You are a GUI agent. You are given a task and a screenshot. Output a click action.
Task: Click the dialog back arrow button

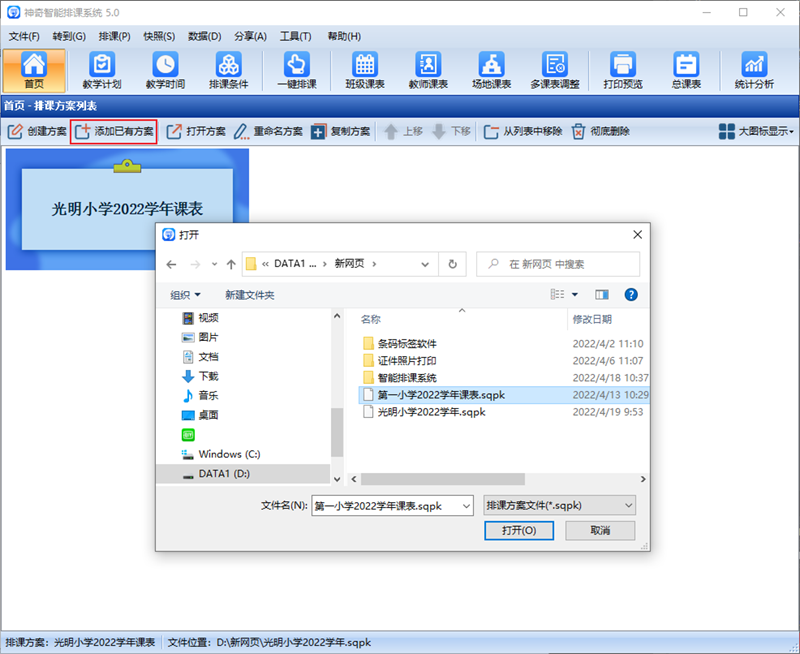(x=171, y=264)
